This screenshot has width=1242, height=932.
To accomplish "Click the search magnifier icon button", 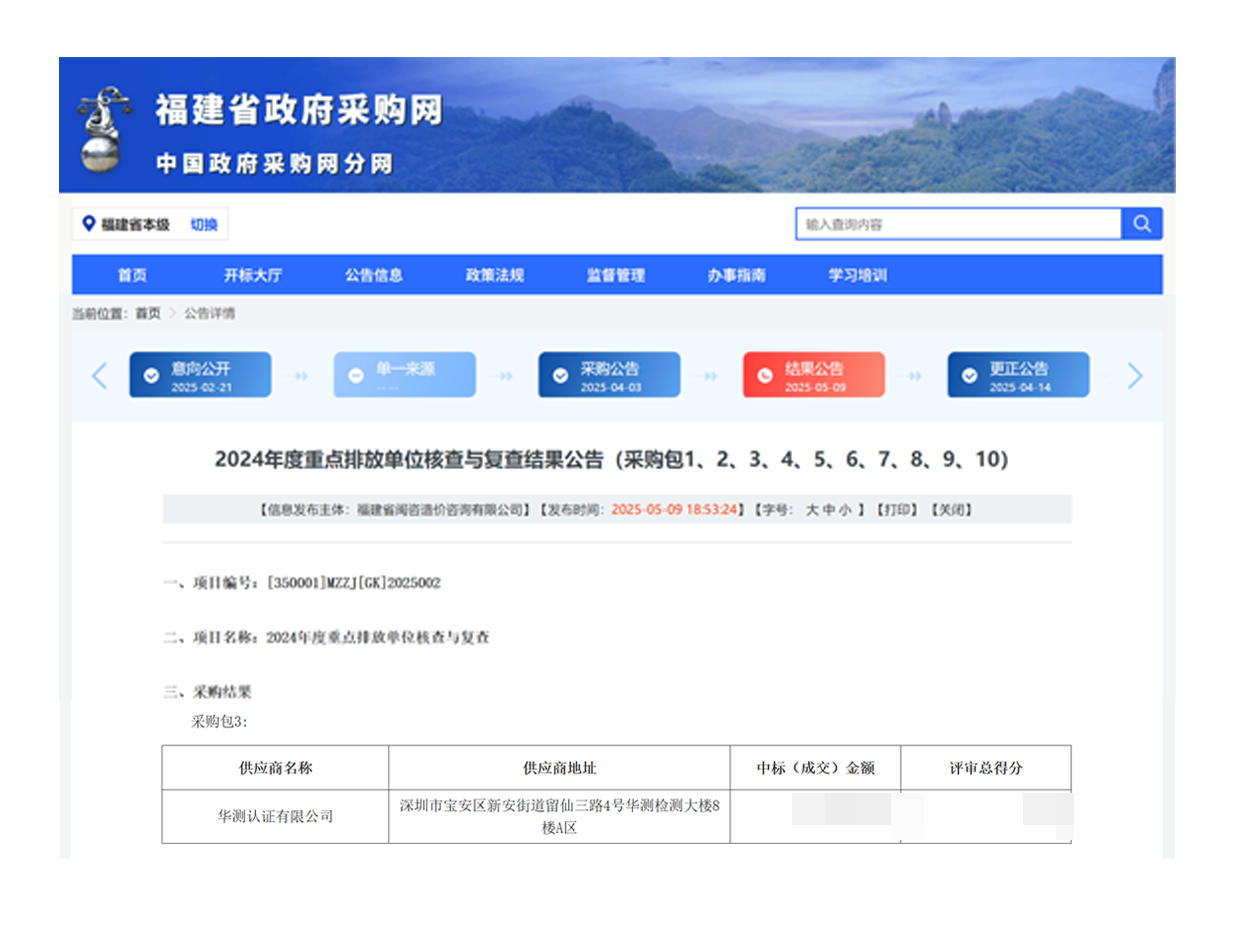I will [1142, 224].
